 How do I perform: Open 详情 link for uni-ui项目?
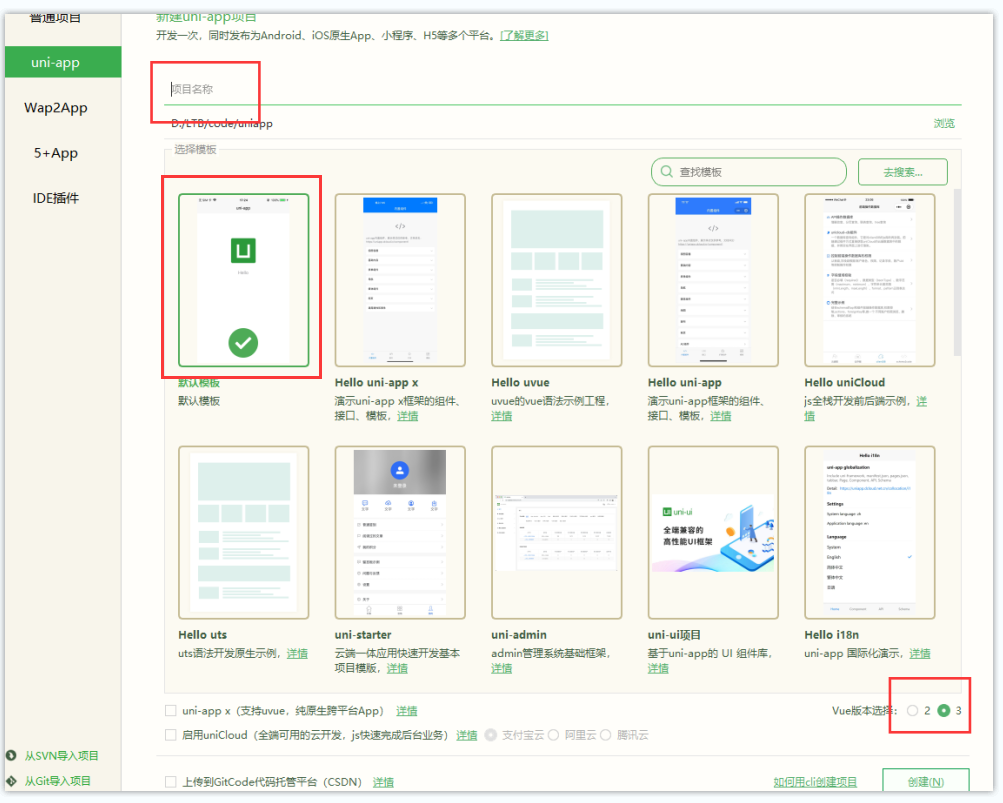pyautogui.click(x=658, y=668)
